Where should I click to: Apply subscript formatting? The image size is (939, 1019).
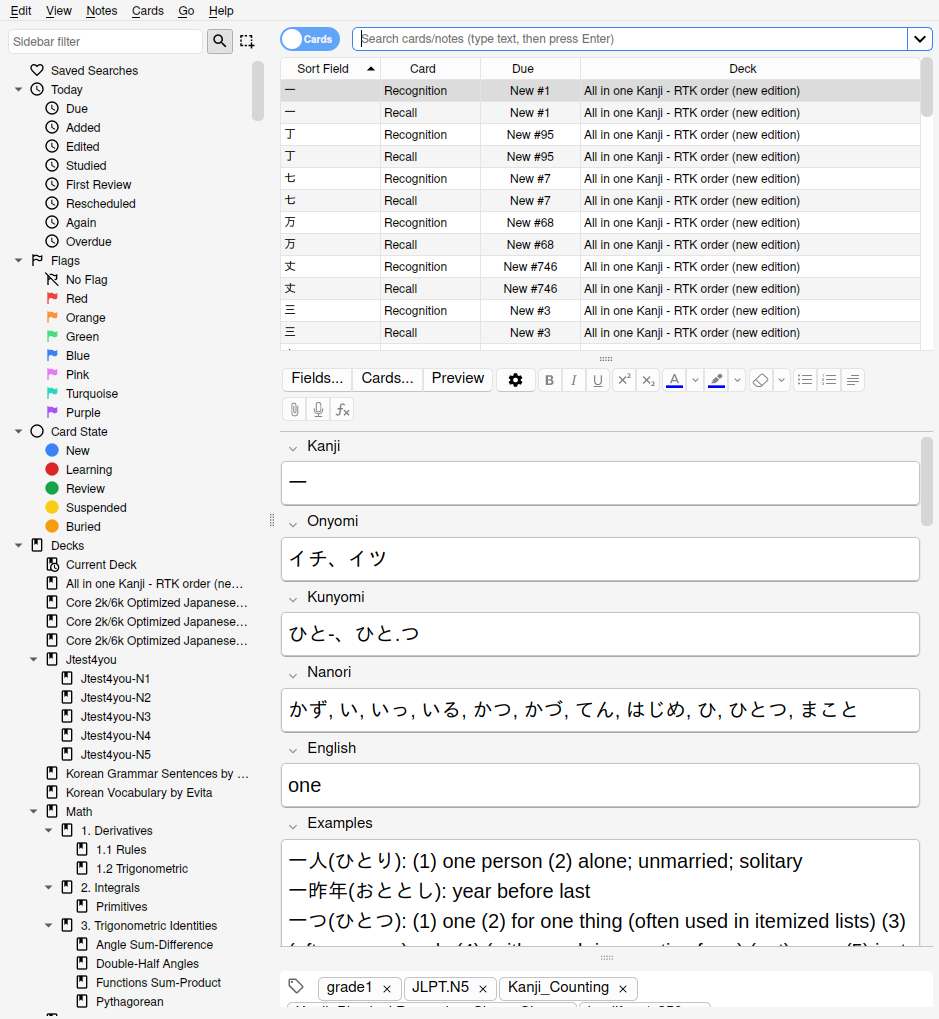[x=648, y=380]
